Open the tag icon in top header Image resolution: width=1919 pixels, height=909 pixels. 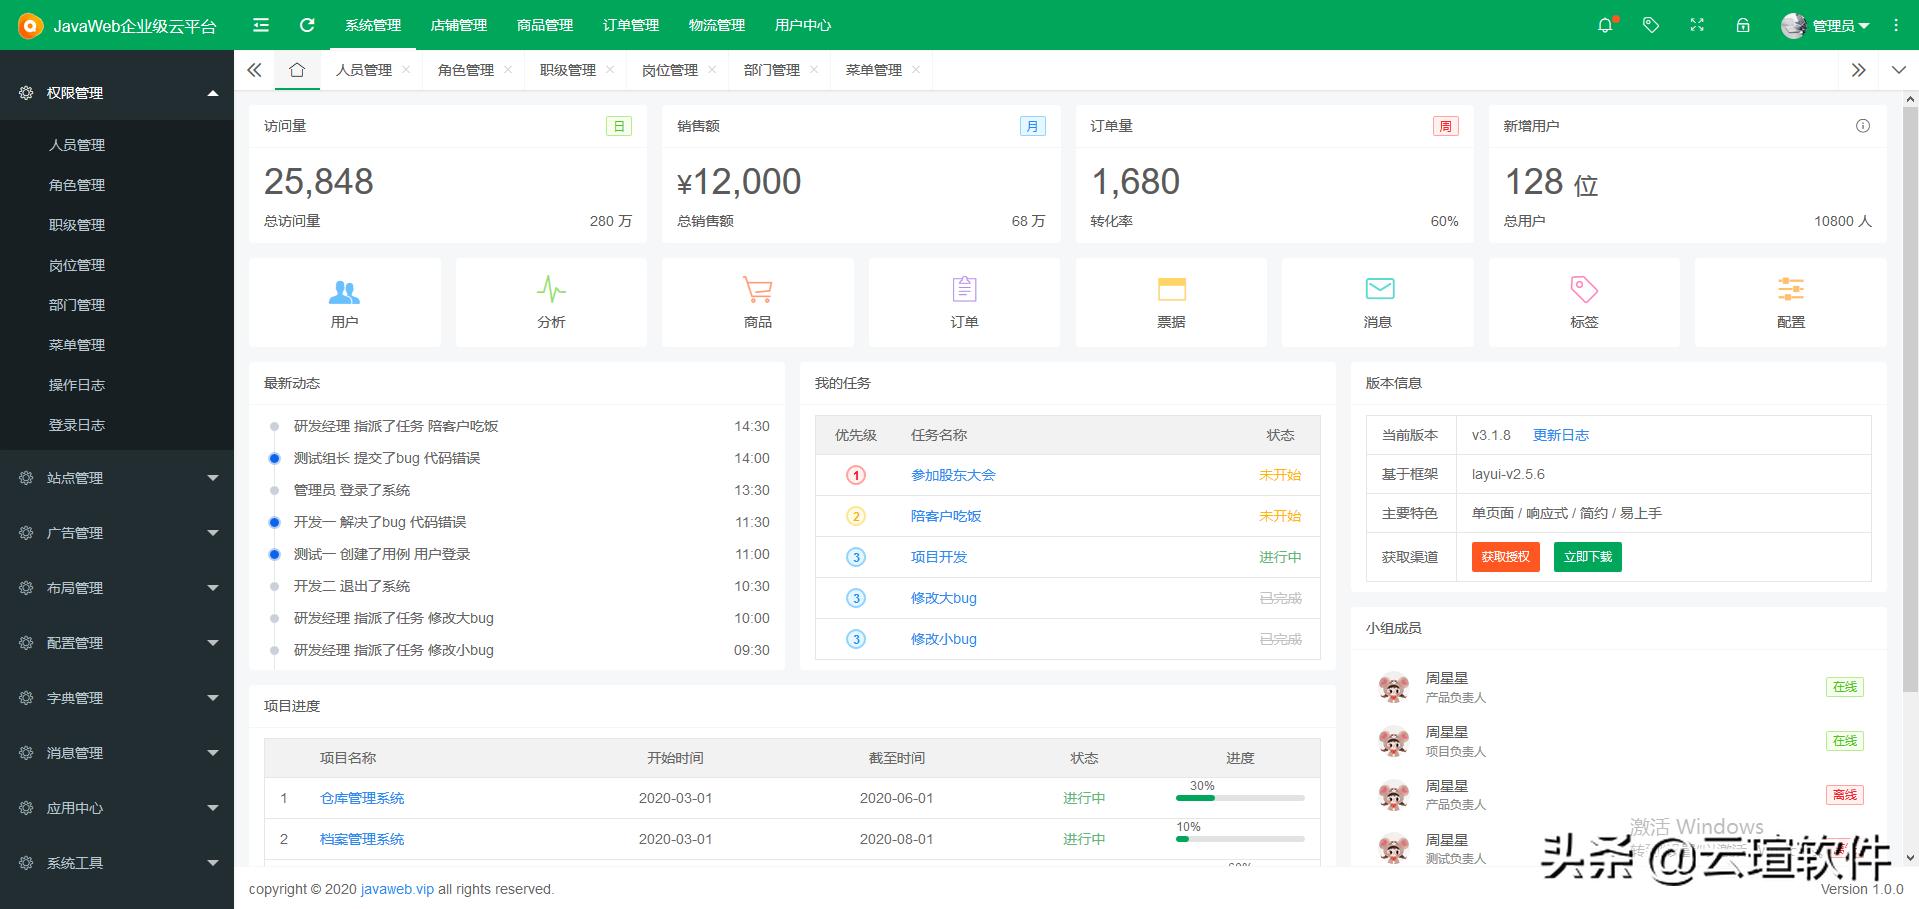(x=1651, y=25)
